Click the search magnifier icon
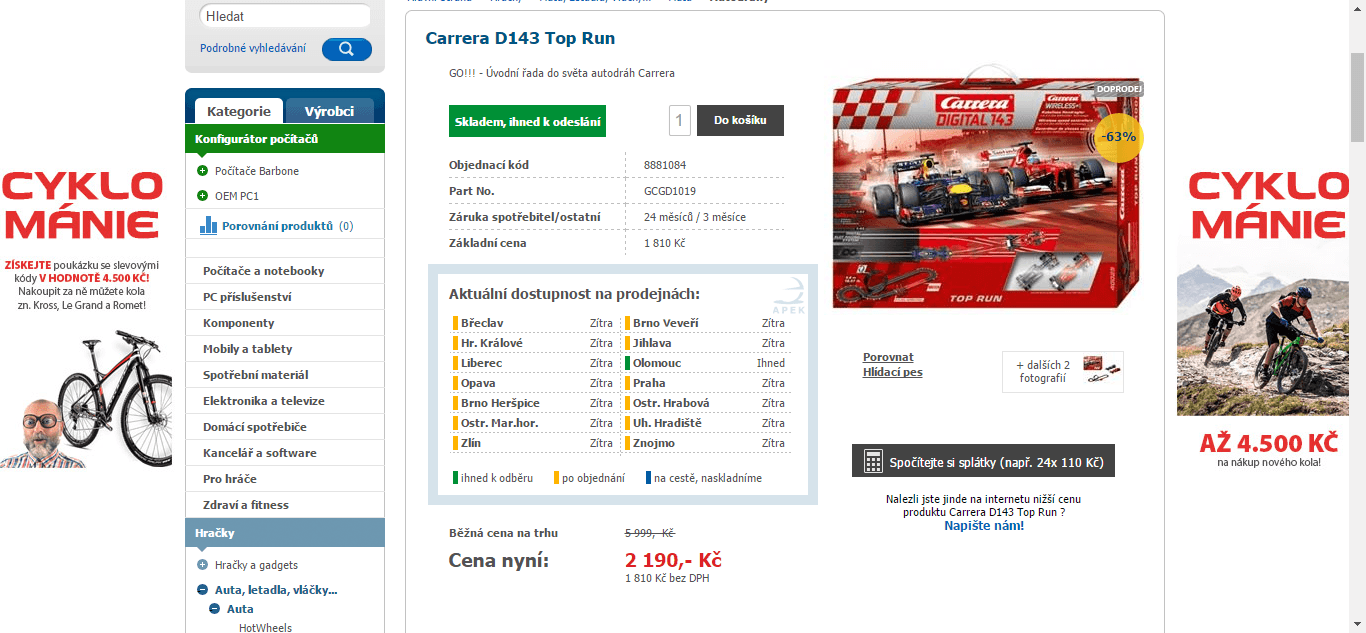The width and height of the screenshot is (1366, 633). coord(346,48)
